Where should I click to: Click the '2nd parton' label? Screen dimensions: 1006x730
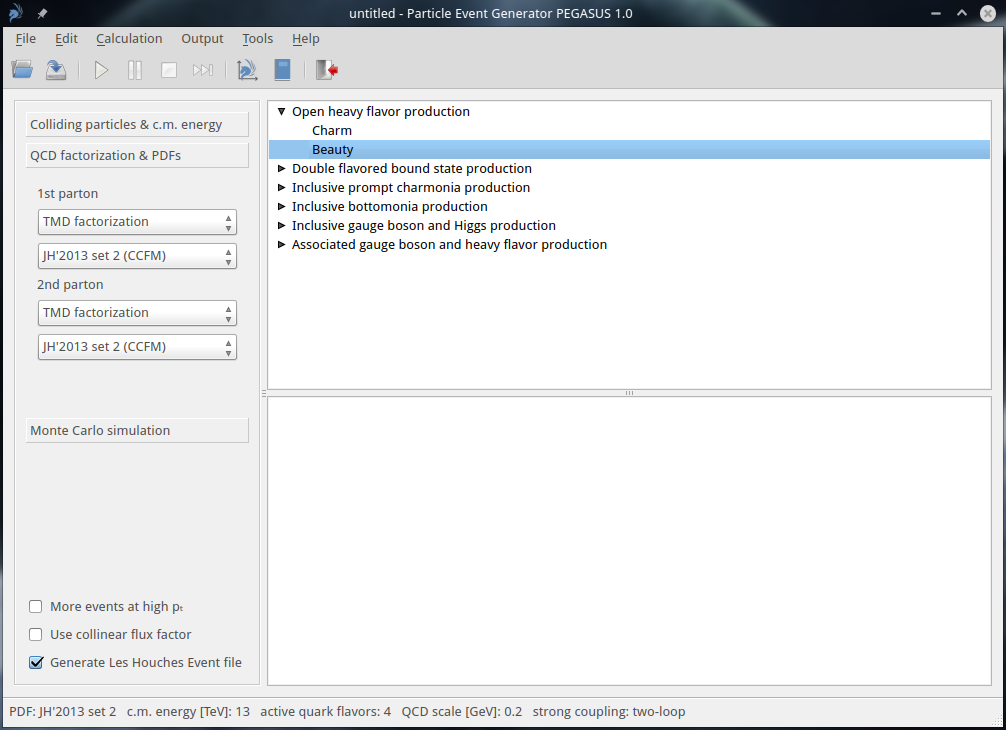[70, 285]
